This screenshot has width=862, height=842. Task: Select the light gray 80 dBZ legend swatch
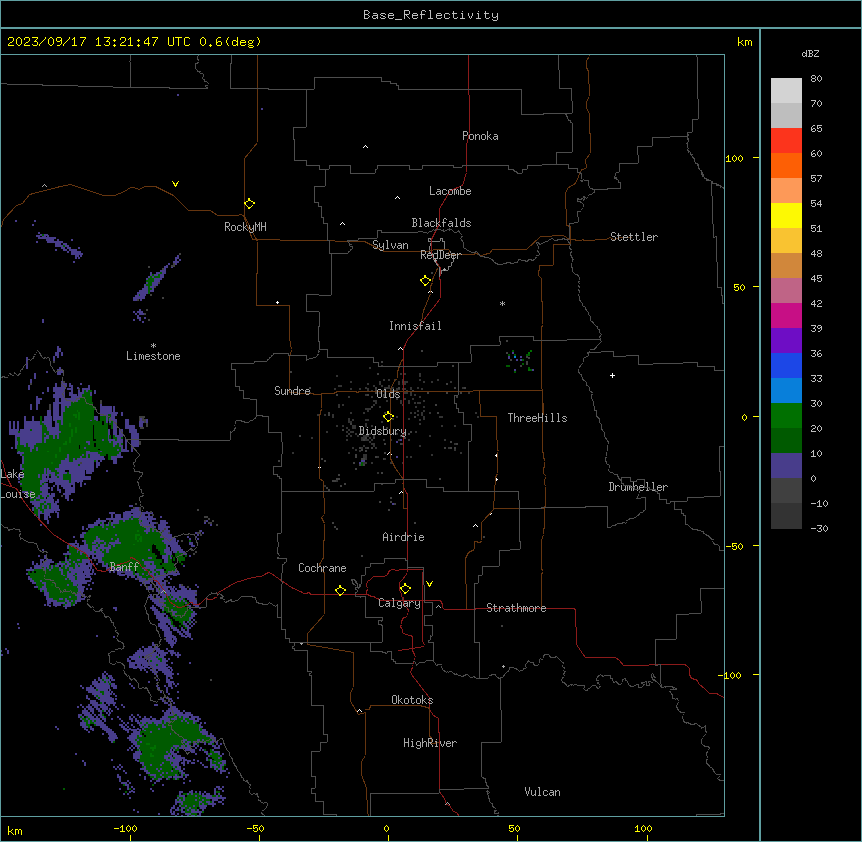[786, 91]
